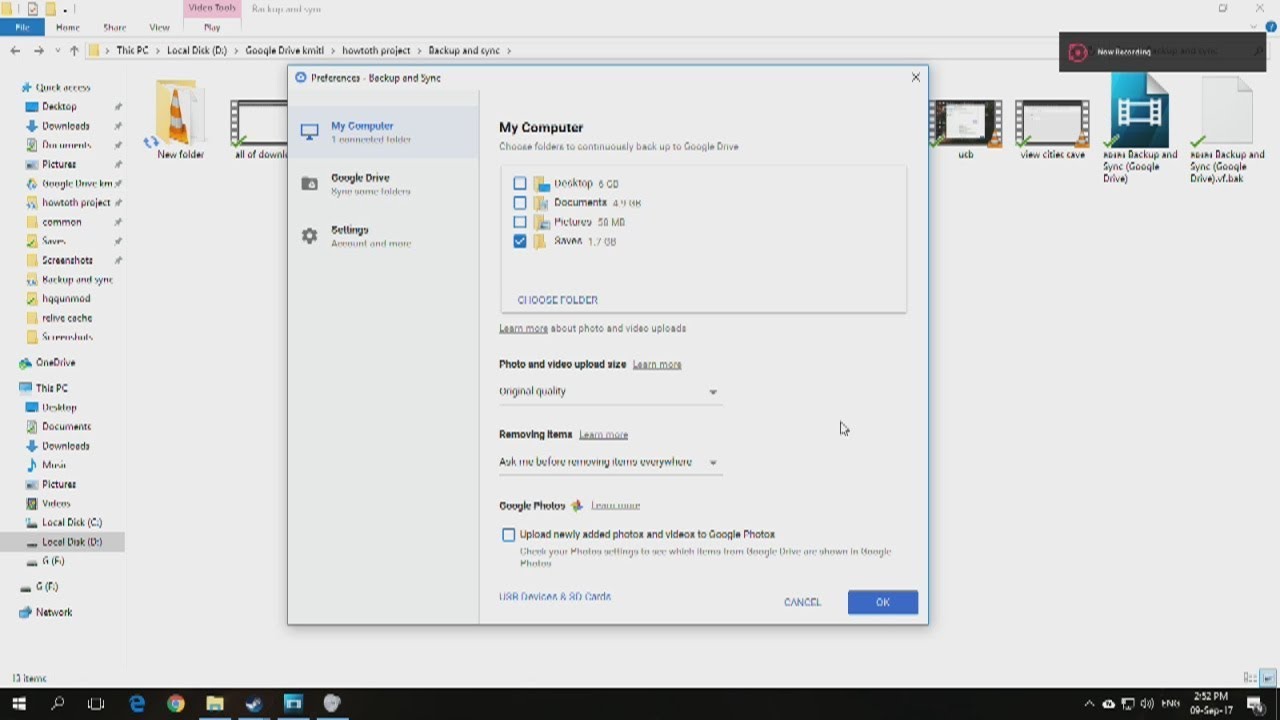This screenshot has width=1280, height=720.
Task: Go back in File Explorer
Action: (15, 50)
